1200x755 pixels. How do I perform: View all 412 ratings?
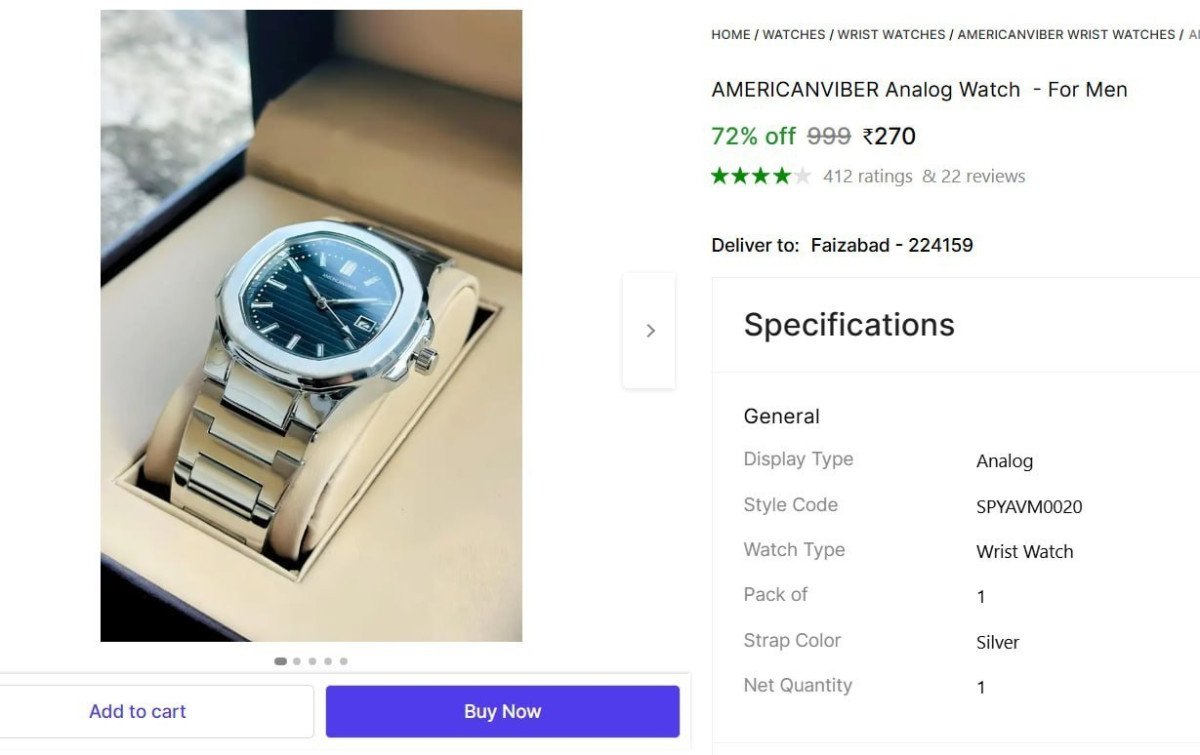click(867, 176)
